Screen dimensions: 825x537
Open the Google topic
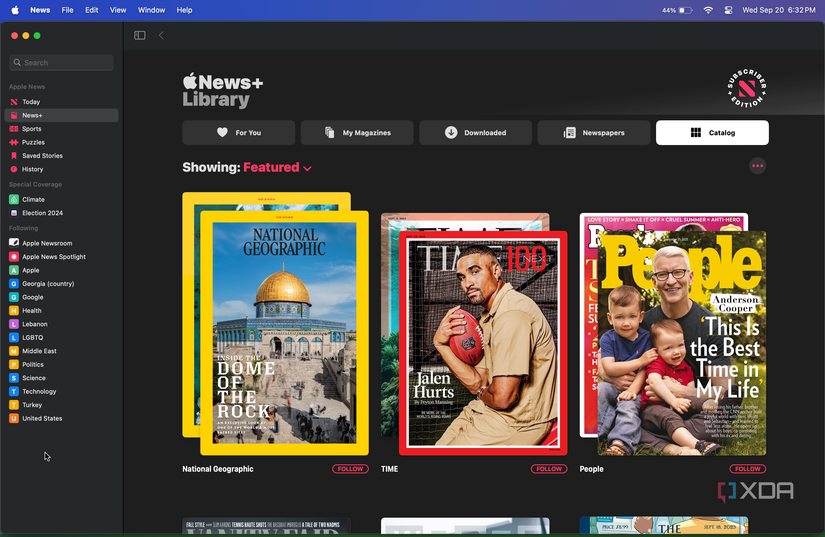[62, 297]
